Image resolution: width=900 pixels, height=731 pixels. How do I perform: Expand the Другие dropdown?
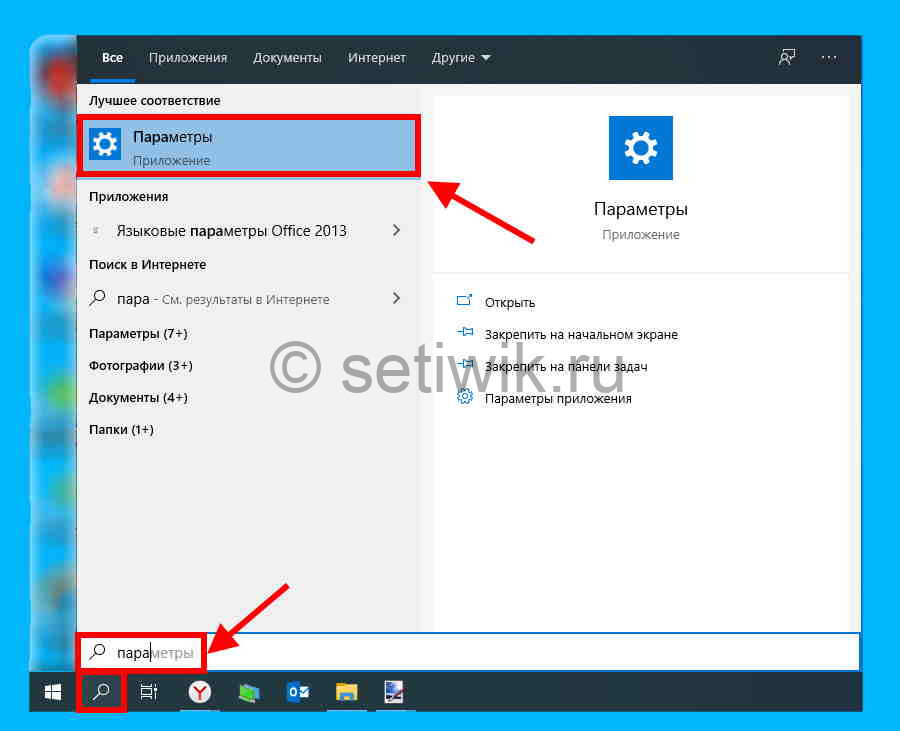click(460, 57)
